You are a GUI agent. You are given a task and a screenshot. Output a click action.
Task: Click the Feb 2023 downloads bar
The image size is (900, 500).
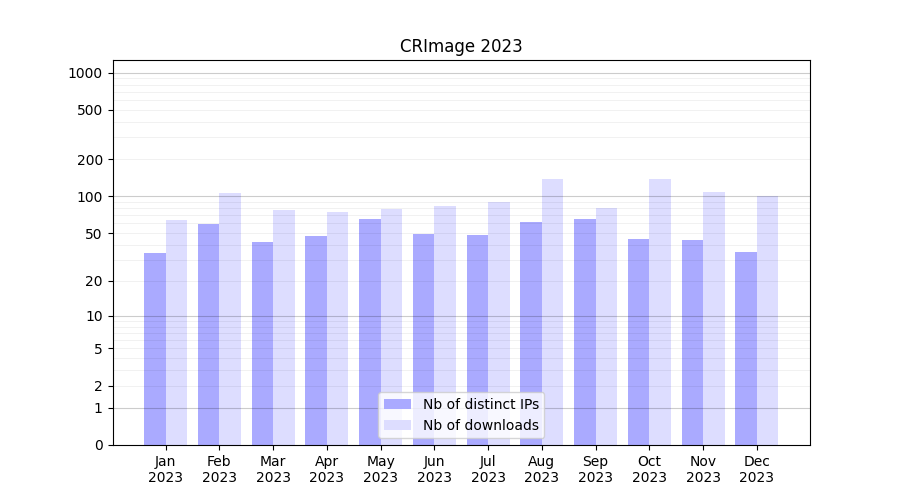coord(230,320)
